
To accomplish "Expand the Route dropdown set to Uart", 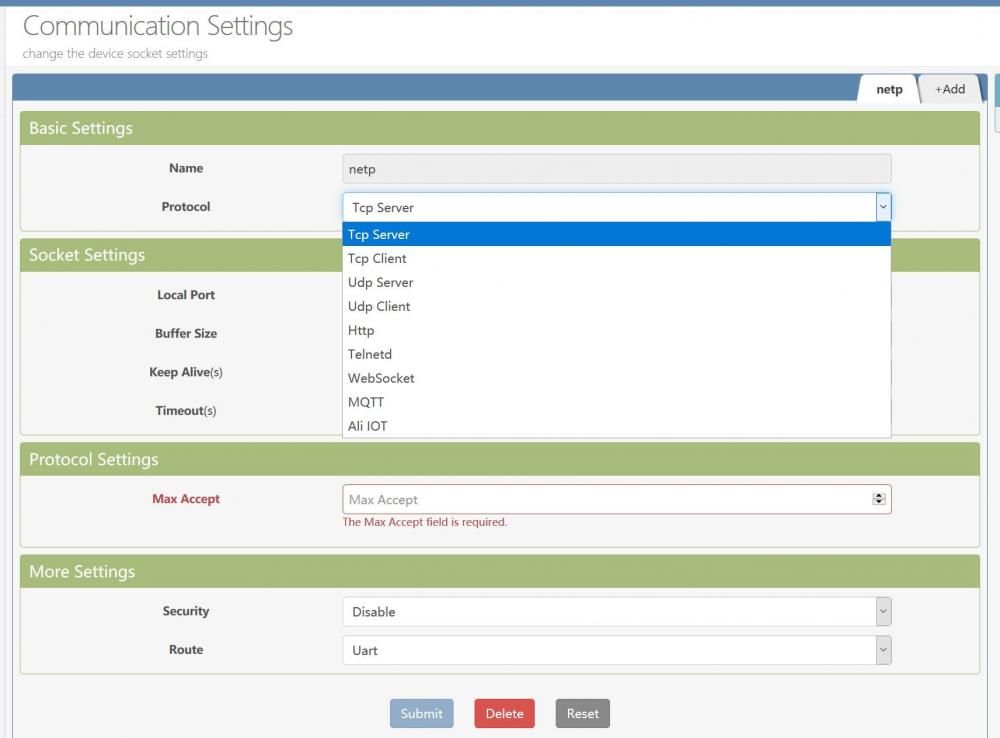I will coord(616,650).
